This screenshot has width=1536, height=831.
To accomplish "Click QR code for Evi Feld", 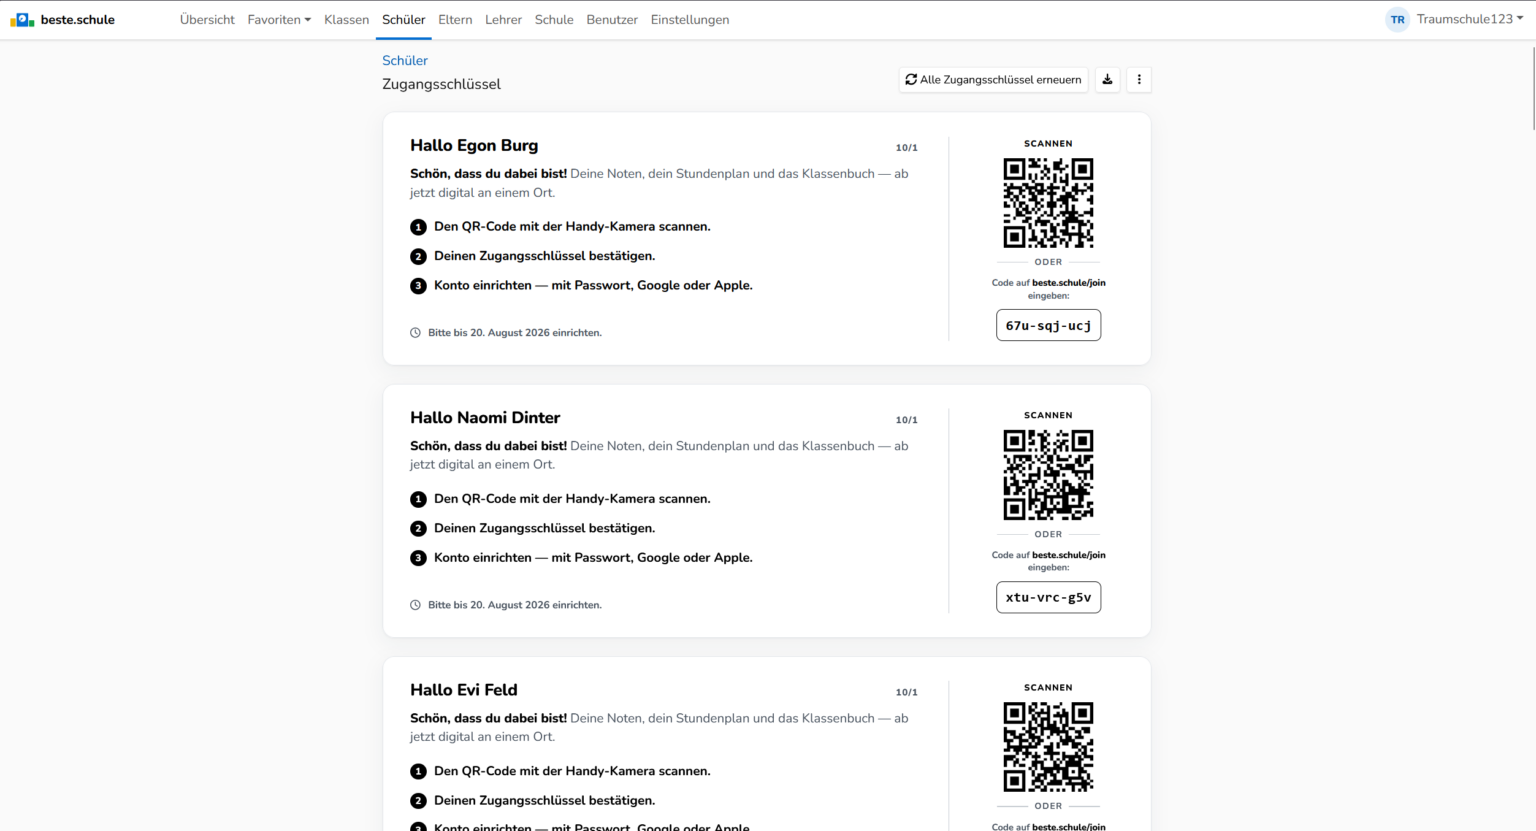I will click(1048, 747).
